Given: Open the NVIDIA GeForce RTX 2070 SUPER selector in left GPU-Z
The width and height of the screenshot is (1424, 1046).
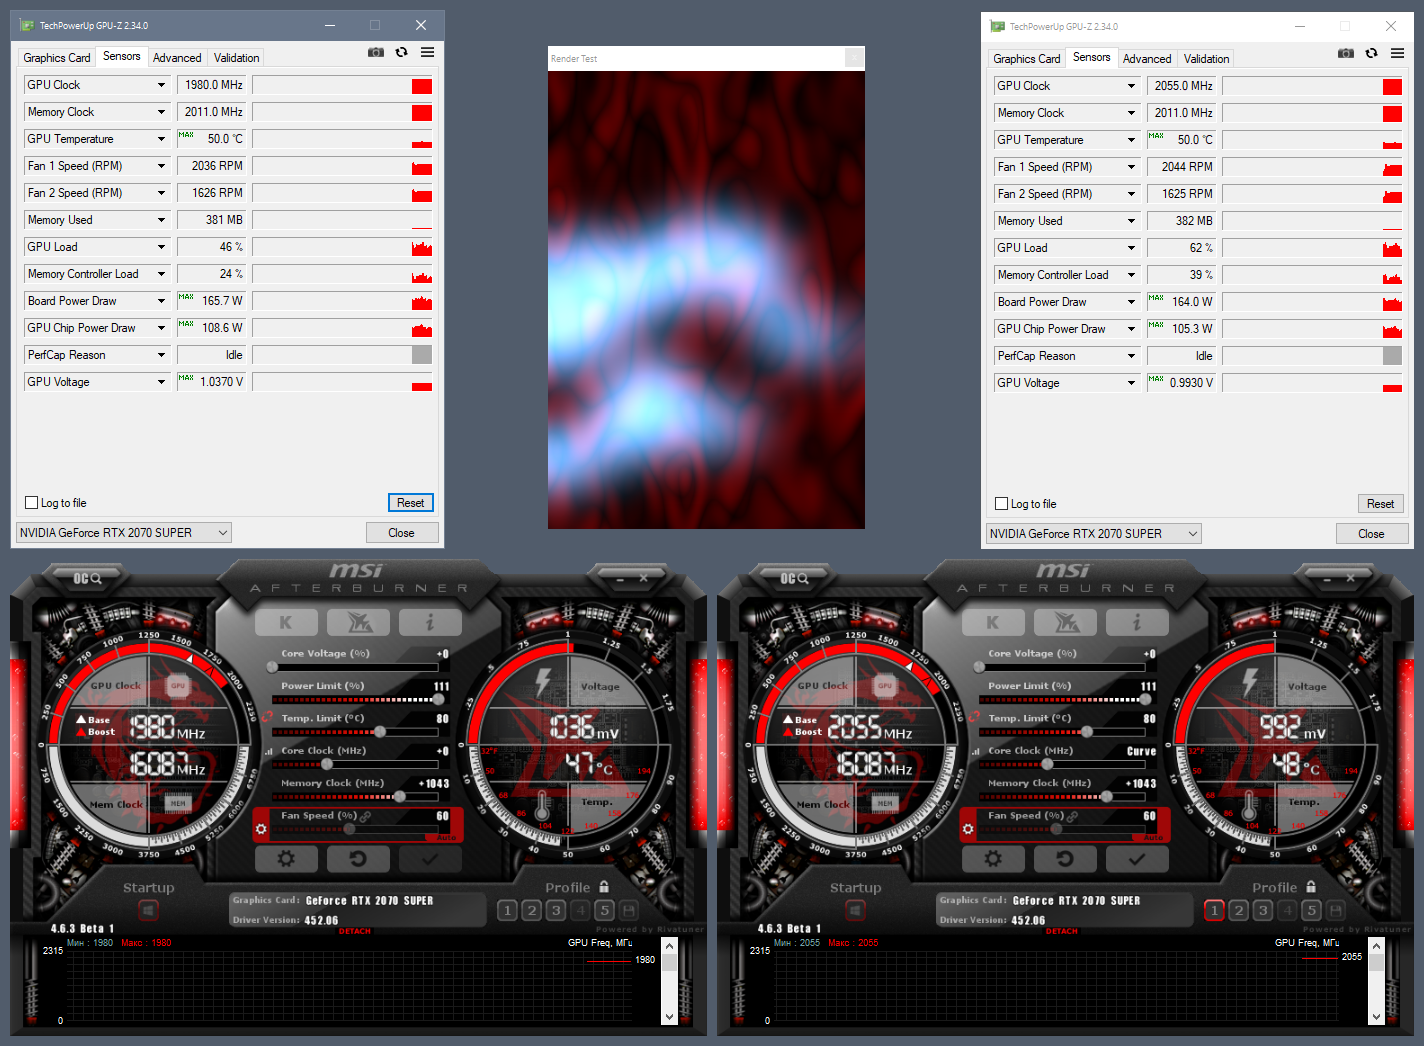Looking at the screenshot, I should click(124, 533).
